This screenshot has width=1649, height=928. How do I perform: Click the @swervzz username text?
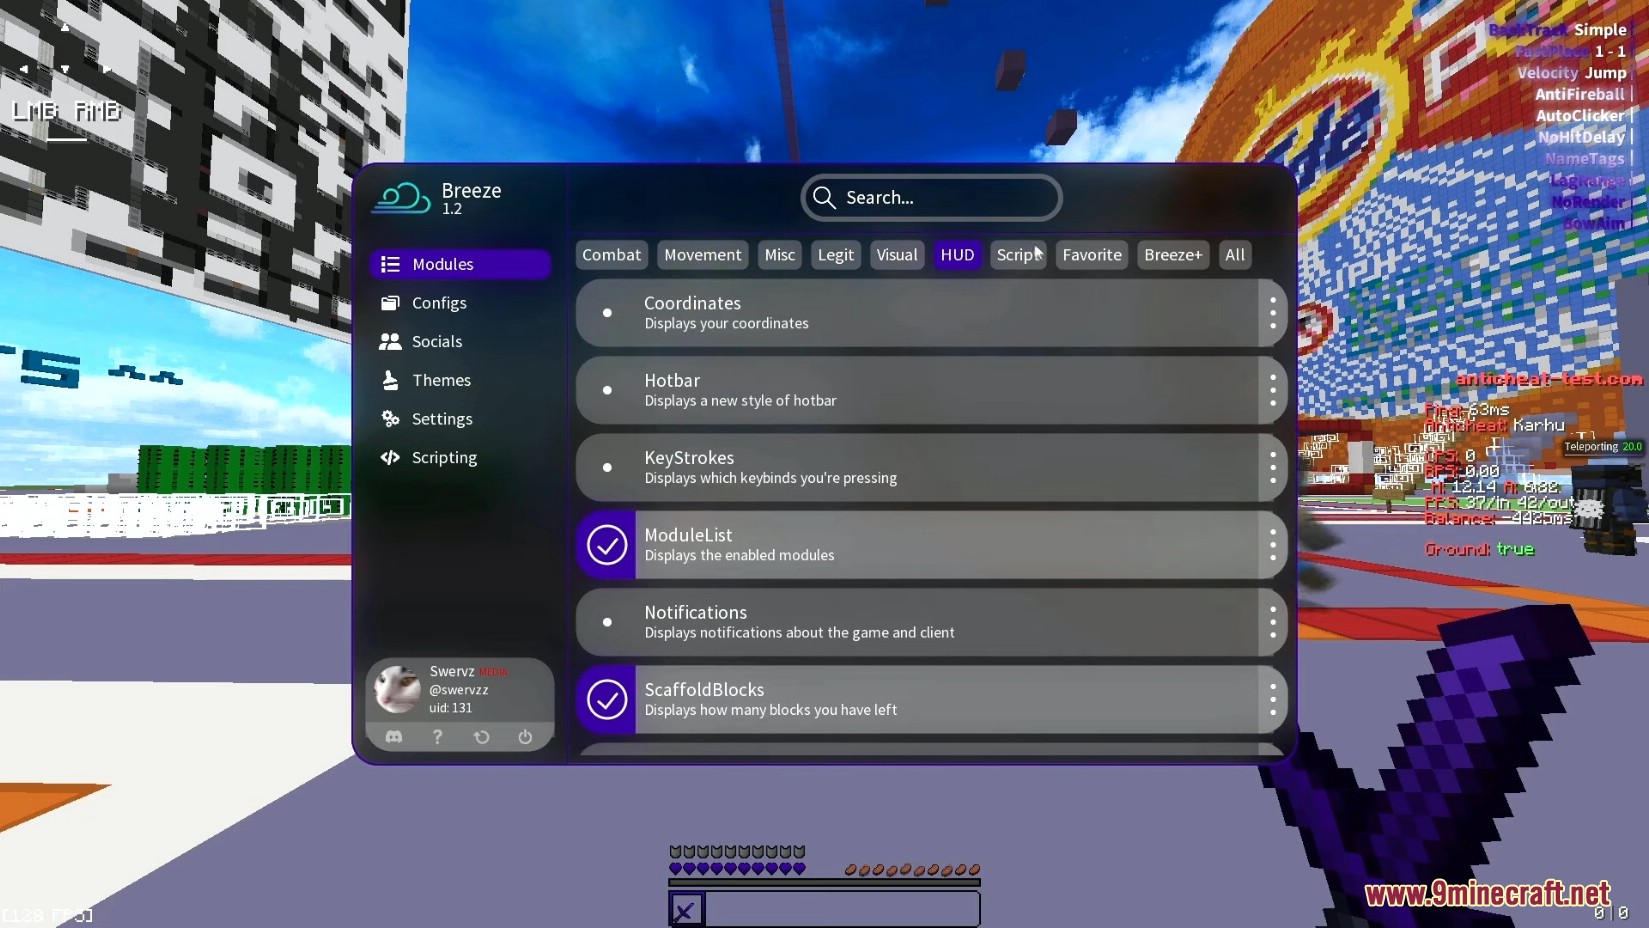coord(459,690)
